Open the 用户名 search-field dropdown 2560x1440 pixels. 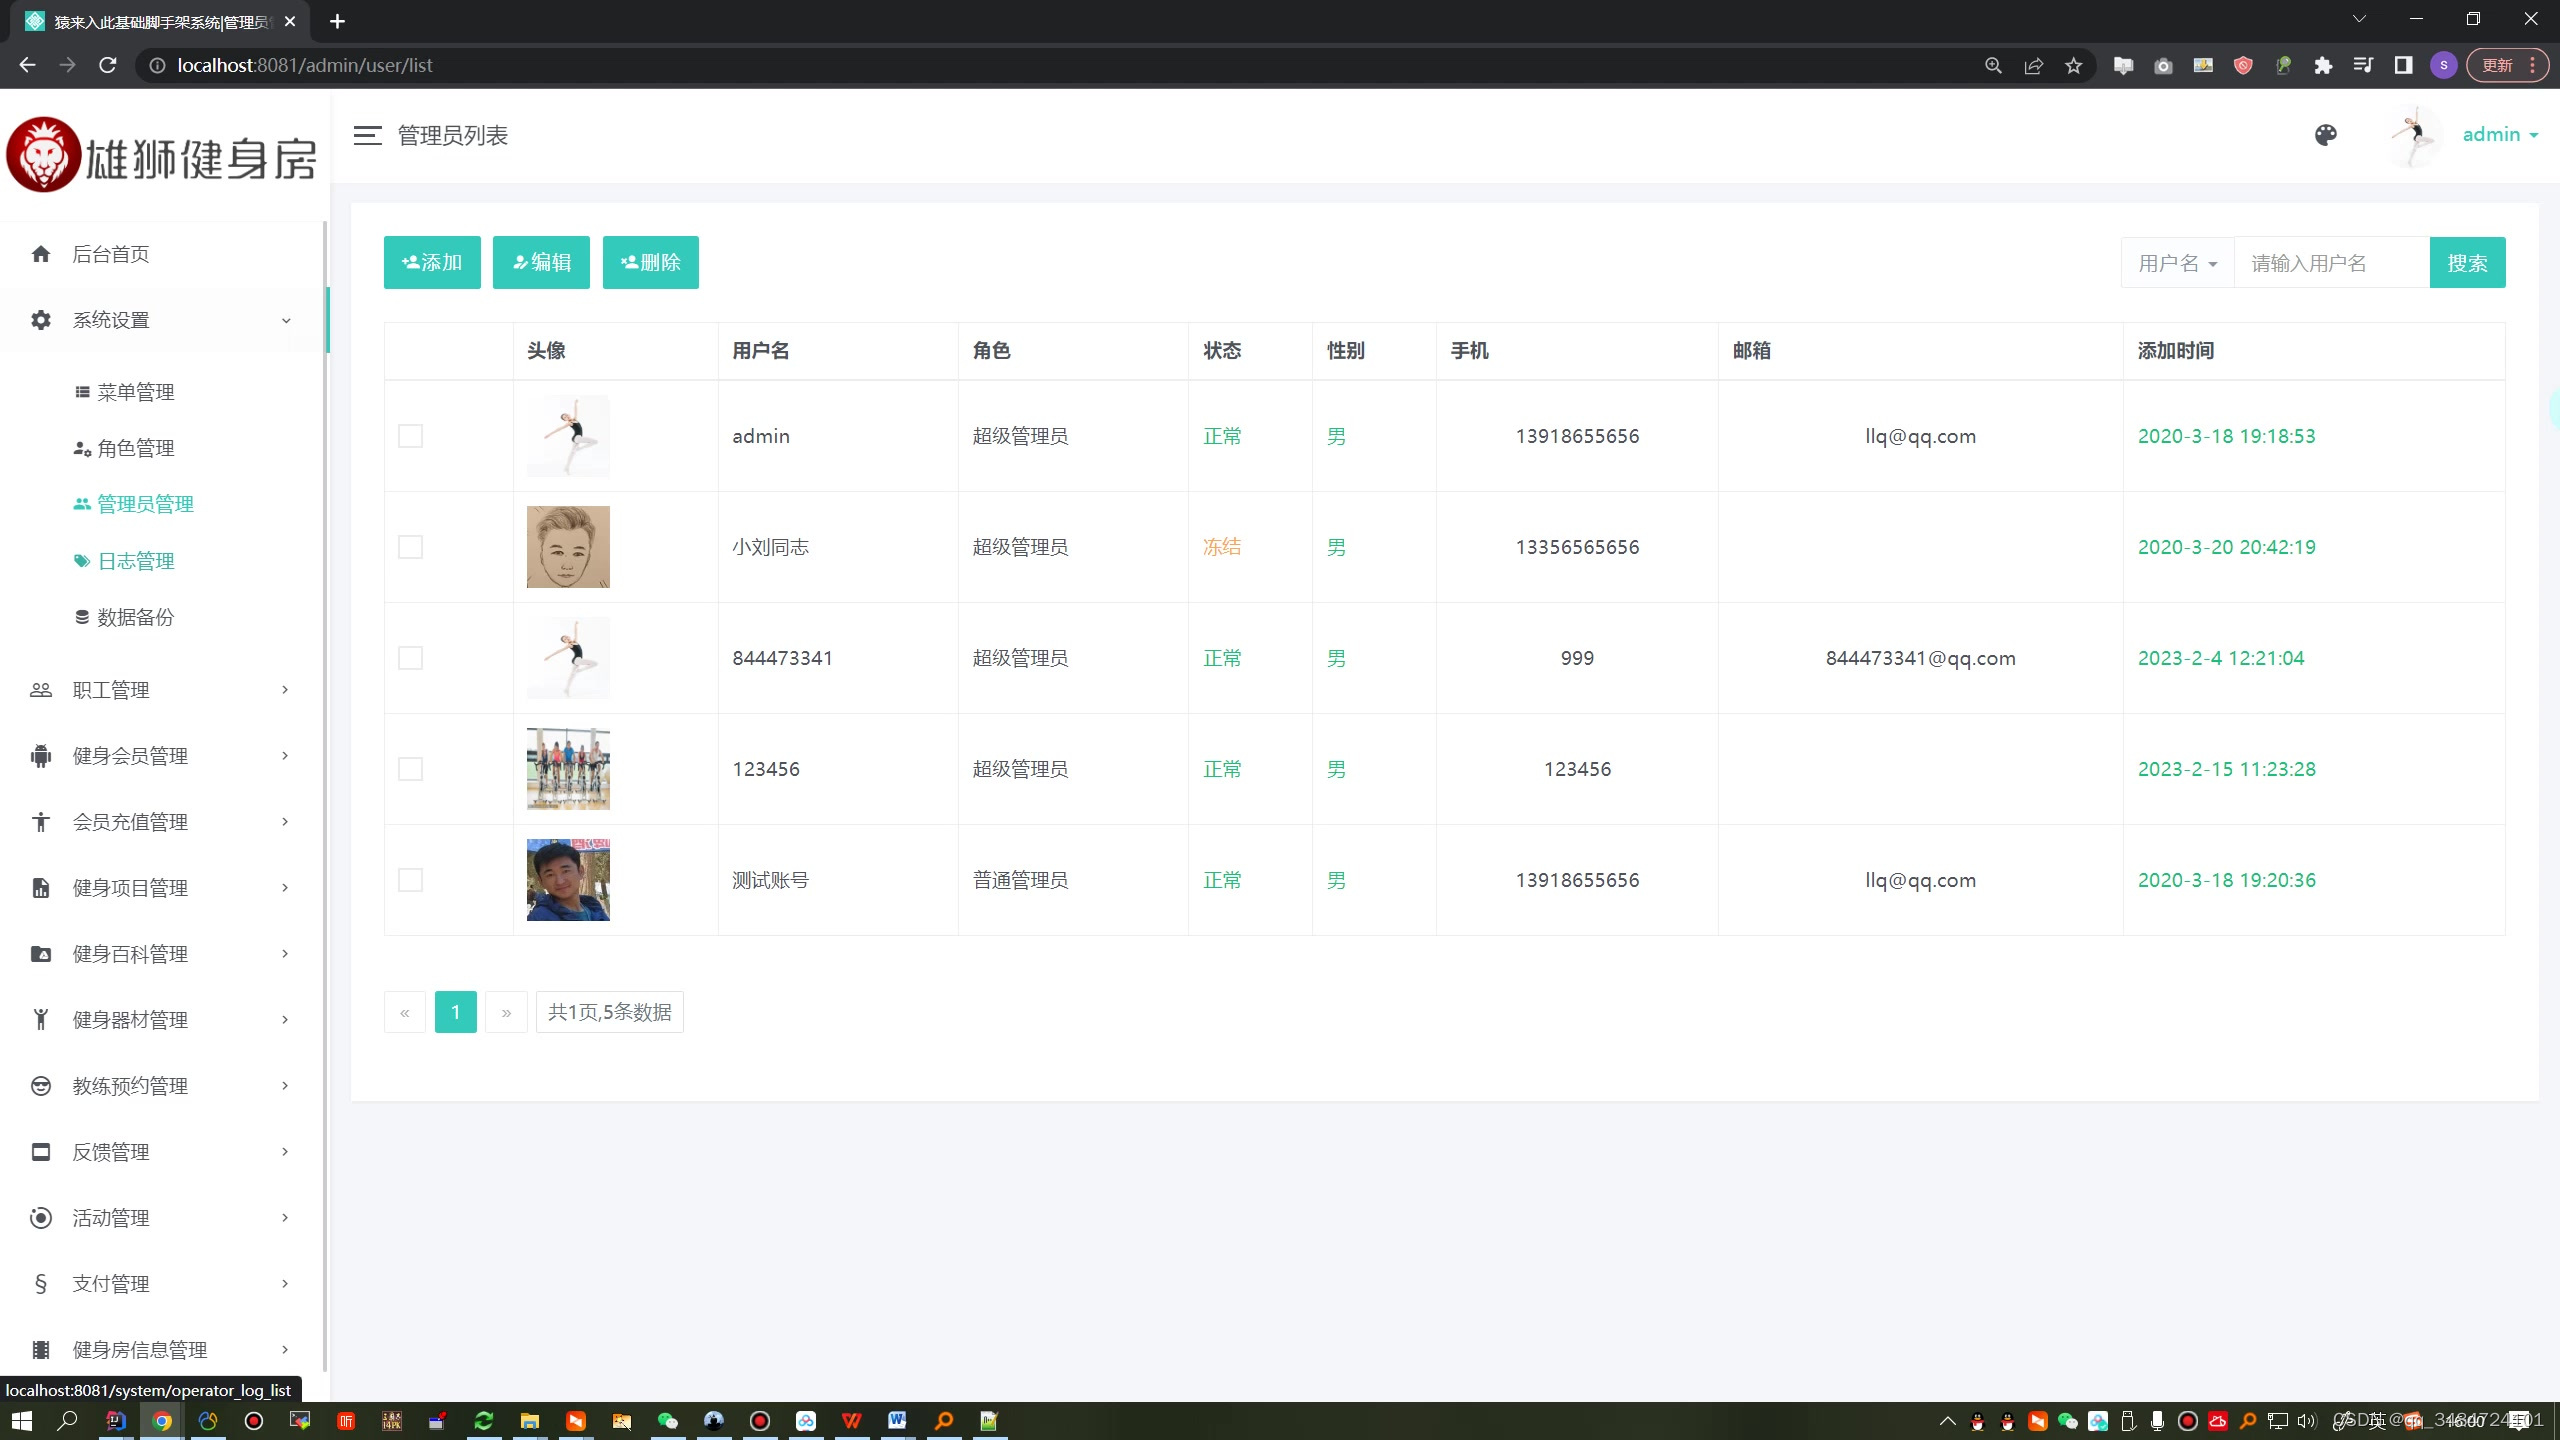(x=2177, y=263)
